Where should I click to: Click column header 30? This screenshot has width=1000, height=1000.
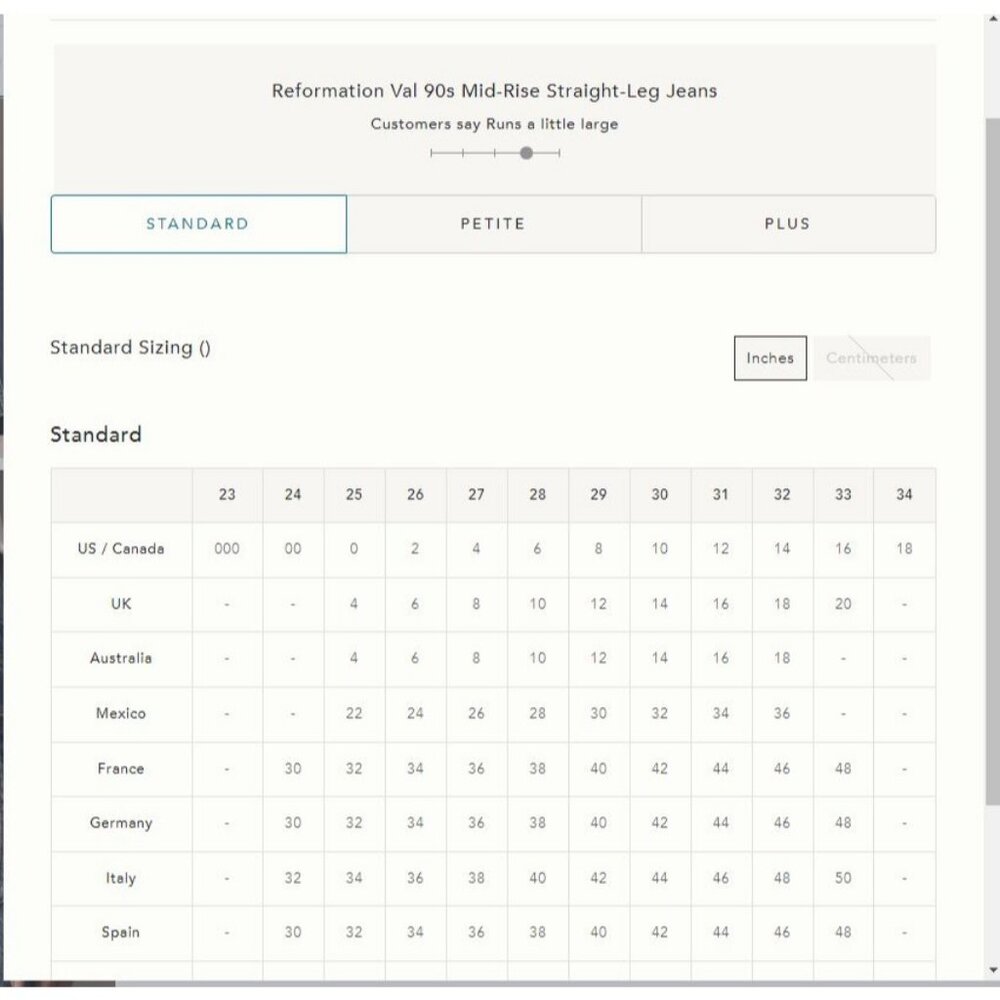click(x=660, y=495)
